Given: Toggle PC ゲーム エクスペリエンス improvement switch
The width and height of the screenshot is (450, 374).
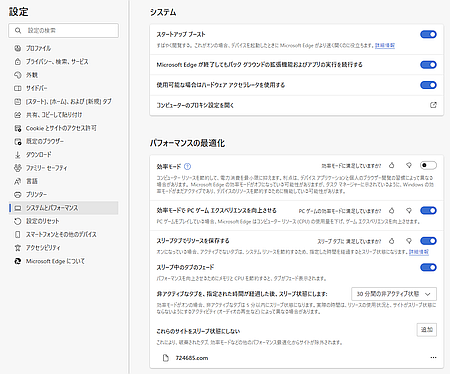Looking at the screenshot, I should [x=428, y=211].
